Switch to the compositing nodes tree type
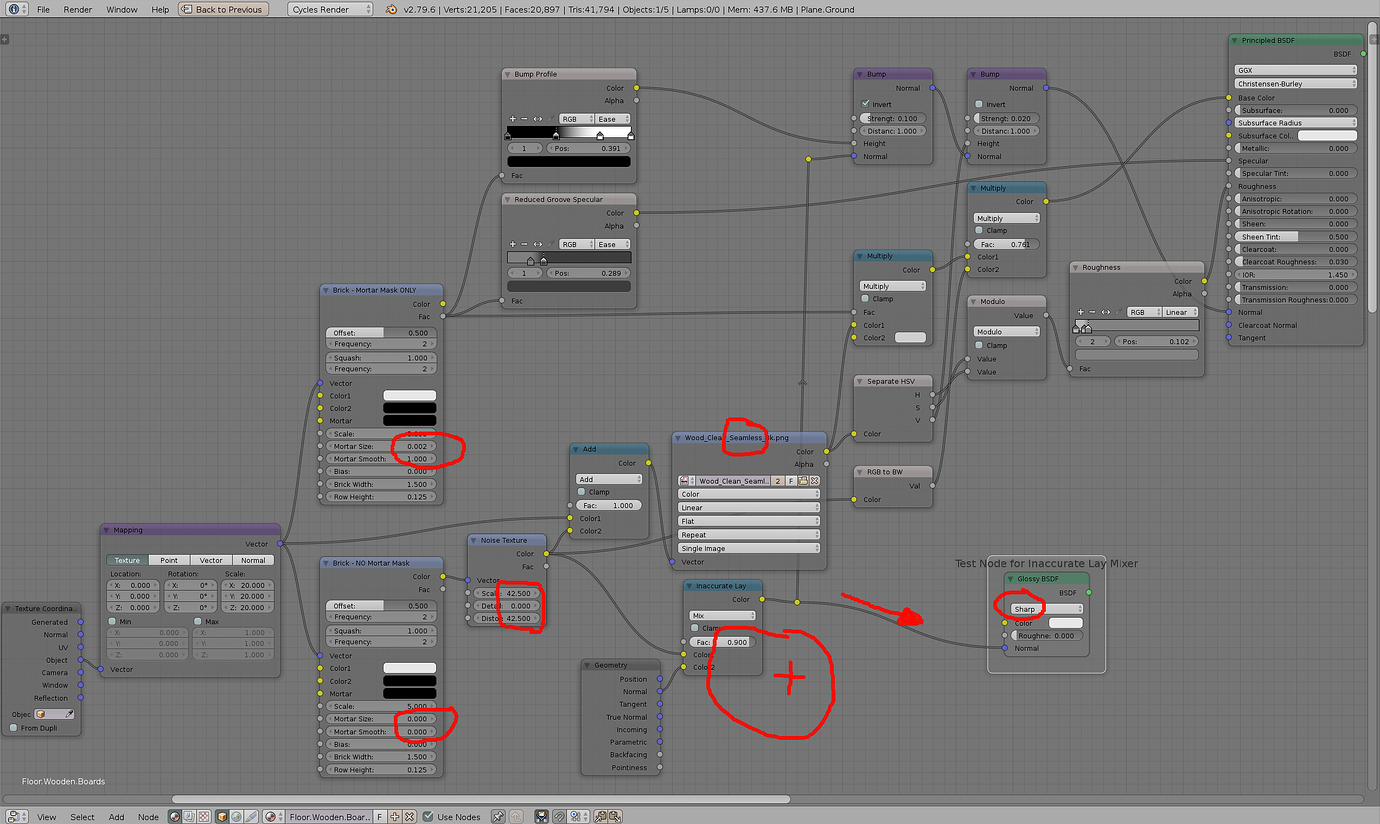This screenshot has height=824, width=1380. click(x=187, y=816)
